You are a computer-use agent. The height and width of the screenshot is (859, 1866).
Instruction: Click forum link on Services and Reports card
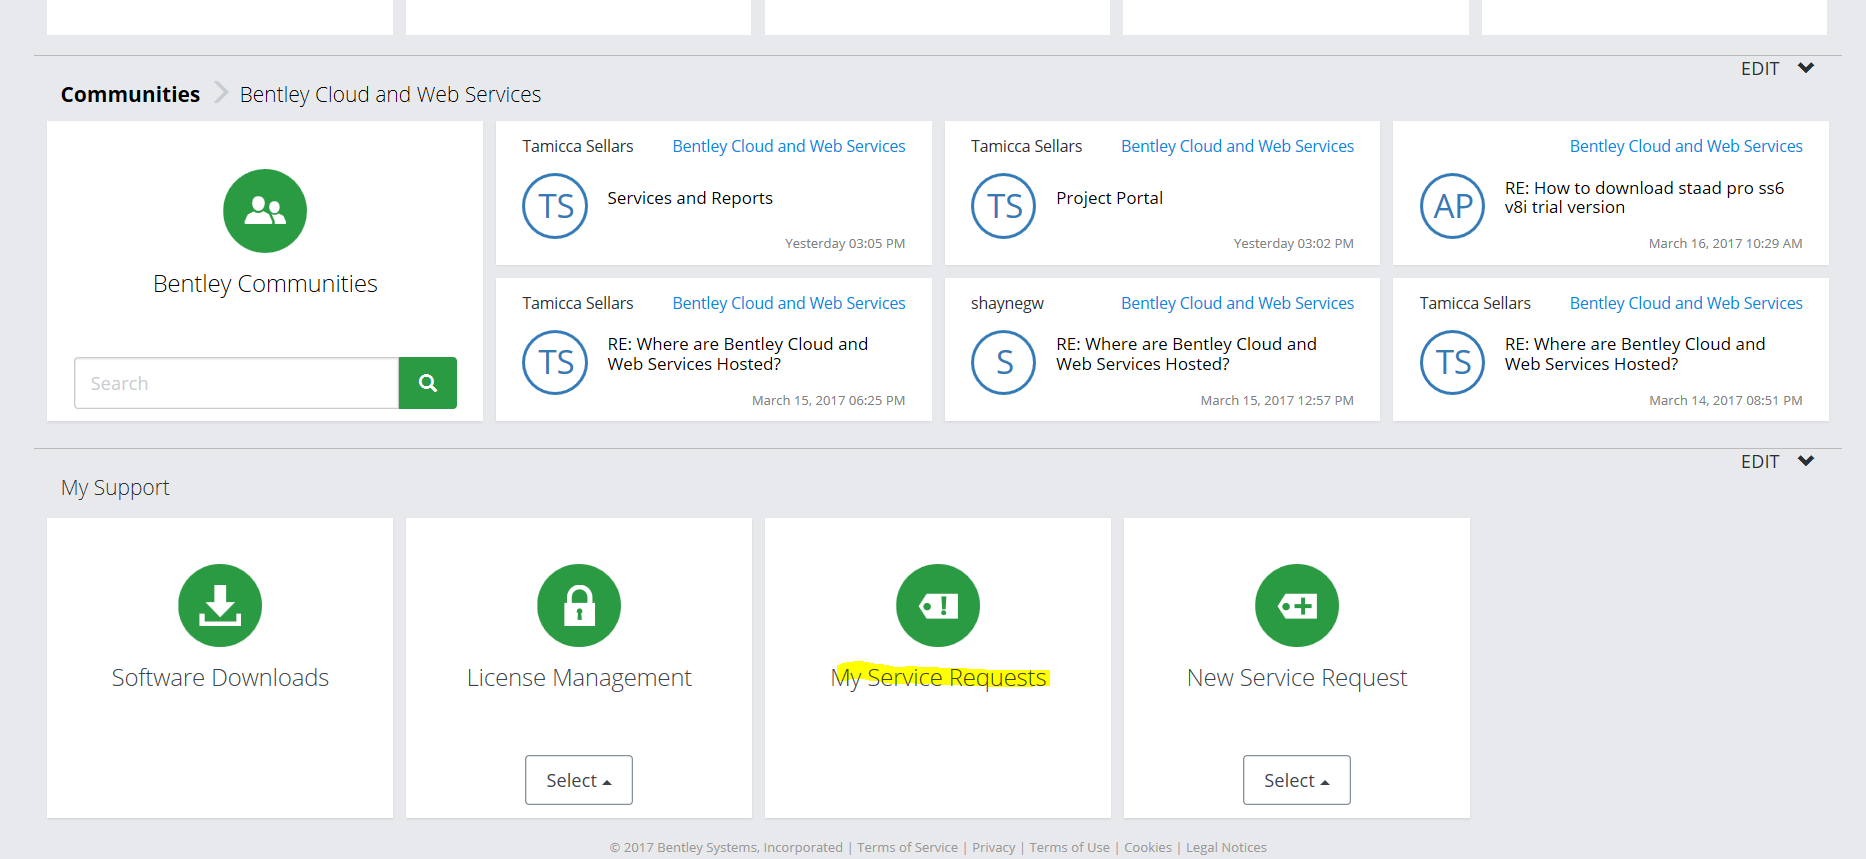pyautogui.click(x=789, y=146)
